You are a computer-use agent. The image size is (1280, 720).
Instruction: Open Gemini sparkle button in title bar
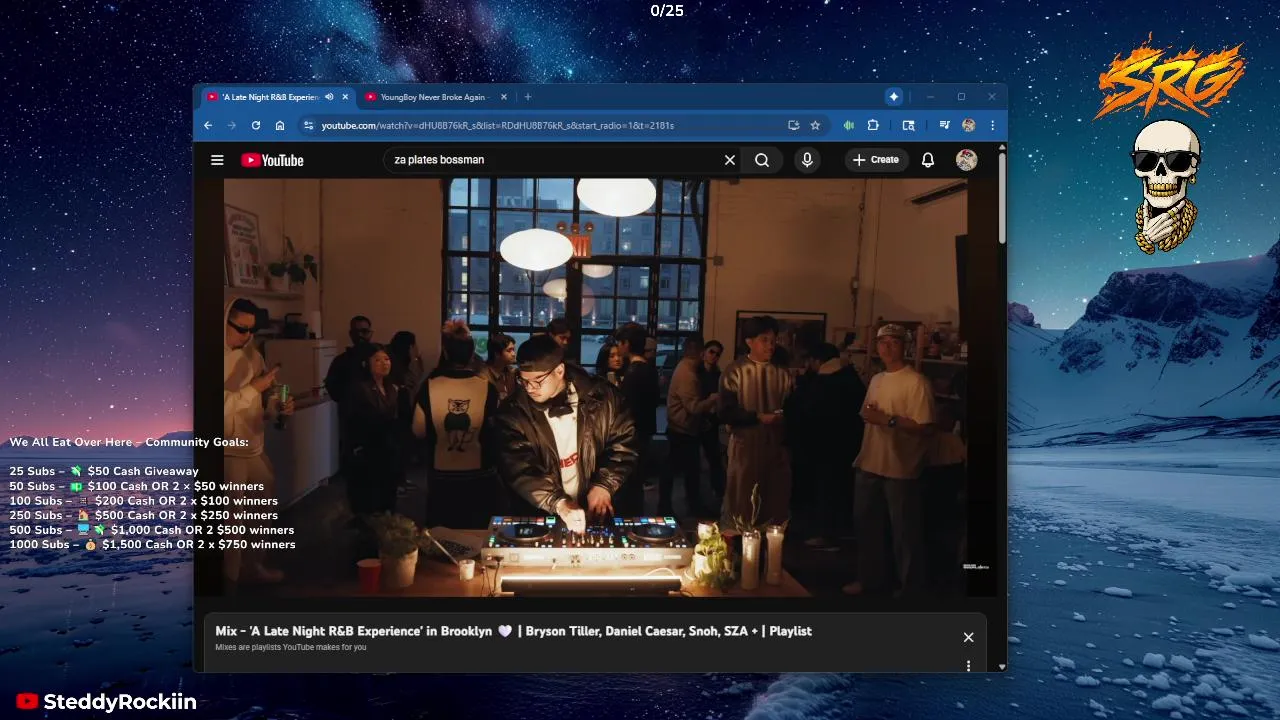pyautogui.click(x=893, y=97)
